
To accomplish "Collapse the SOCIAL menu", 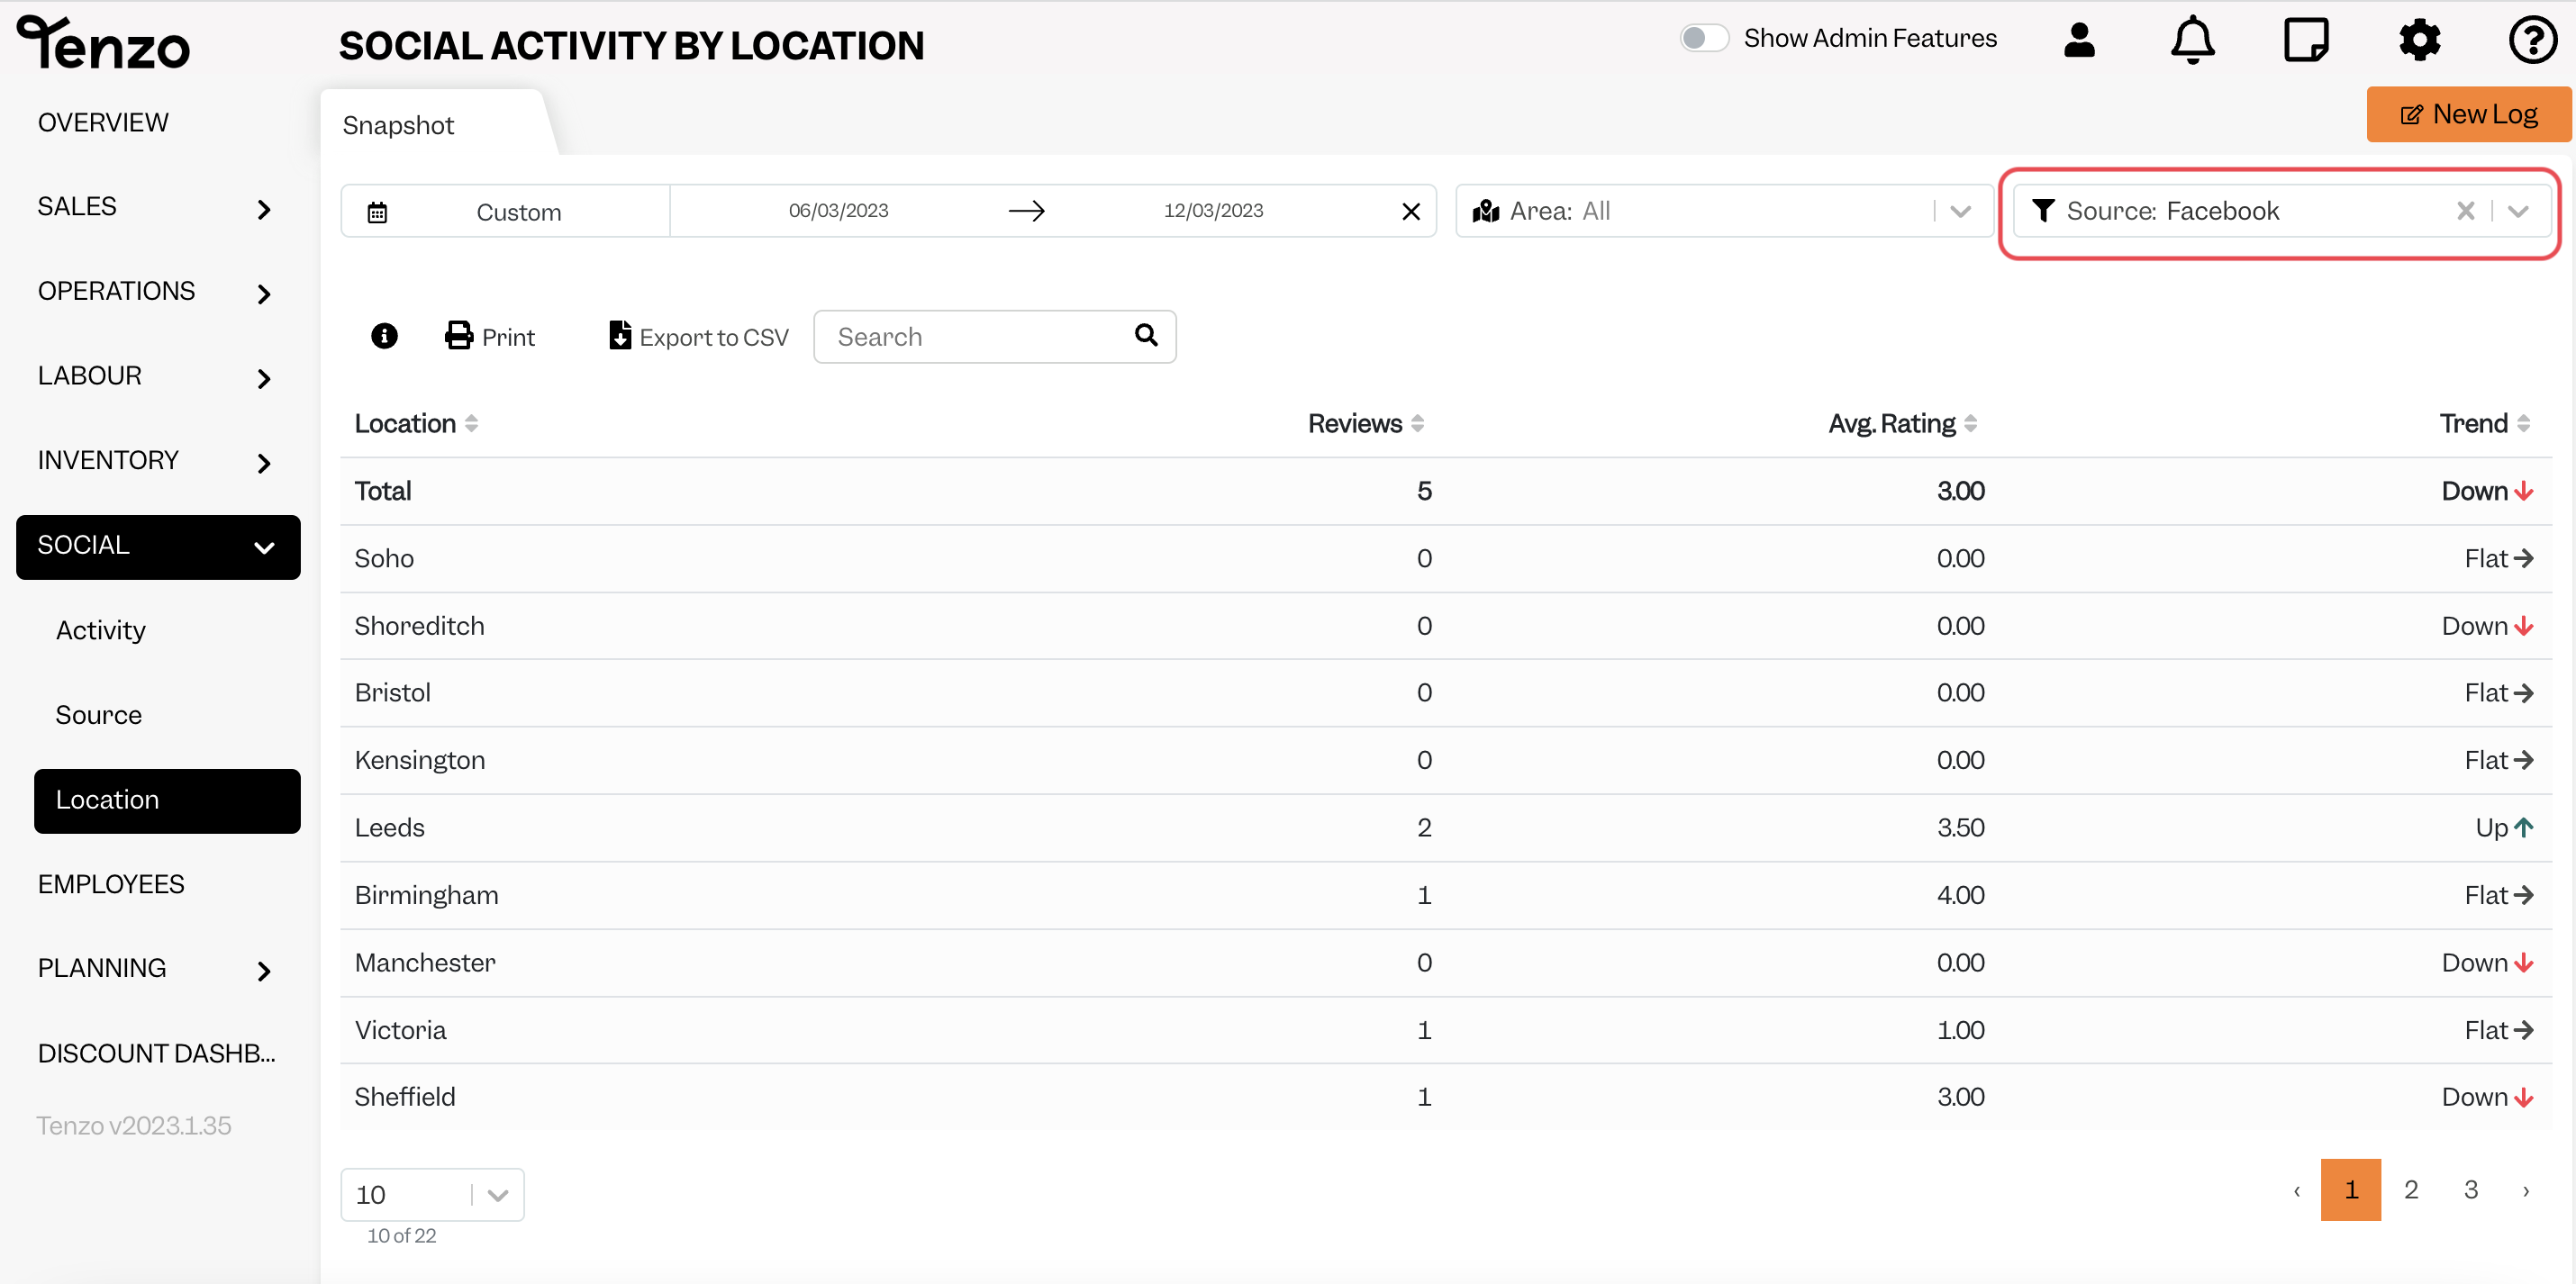I will (x=263, y=548).
